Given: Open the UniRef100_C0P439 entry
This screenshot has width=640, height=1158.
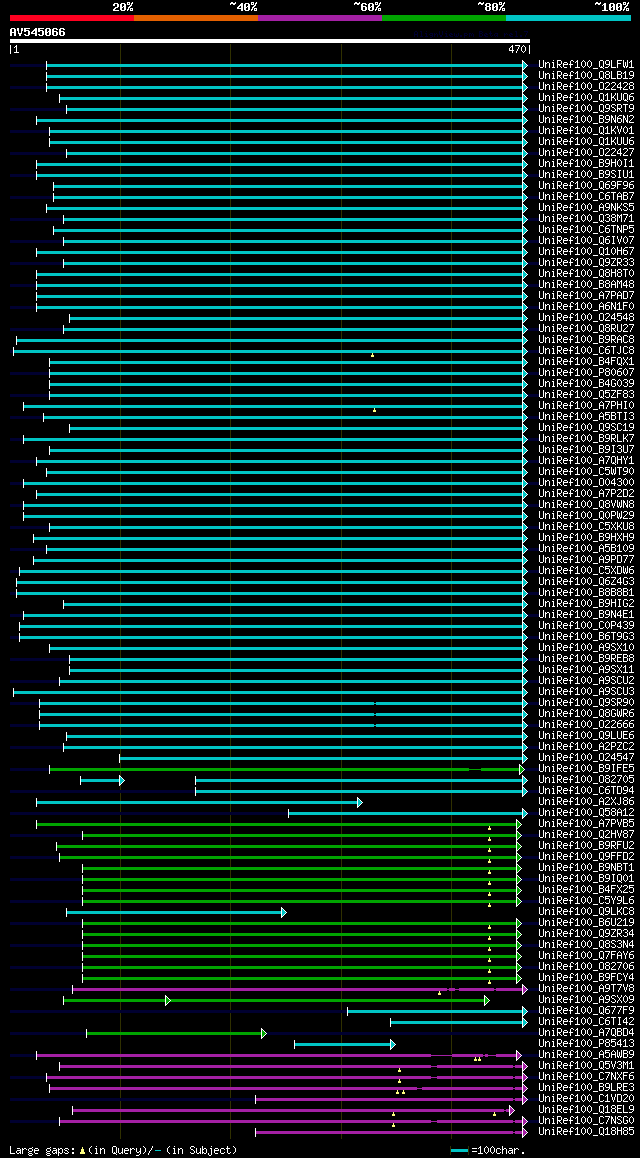Looking at the screenshot, I should click(x=586, y=625).
